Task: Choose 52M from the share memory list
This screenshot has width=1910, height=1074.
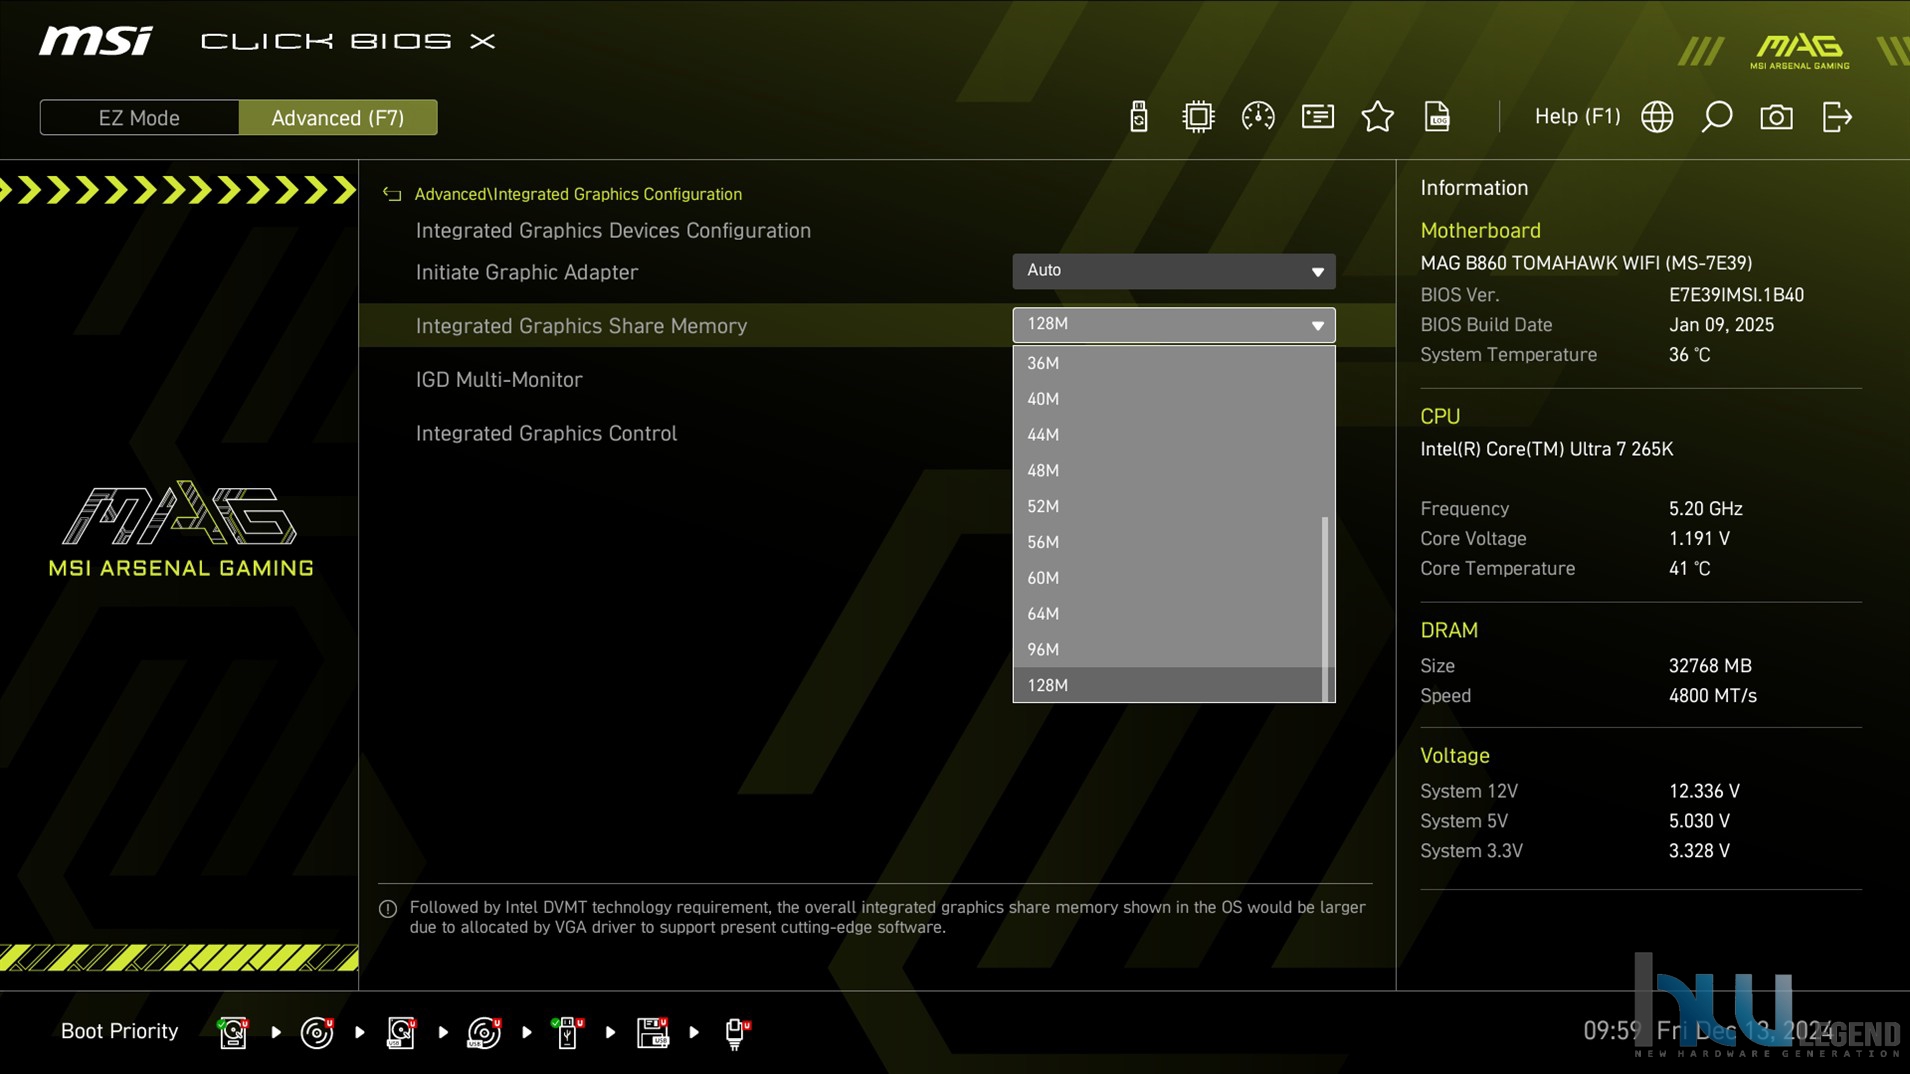Action: point(1166,506)
